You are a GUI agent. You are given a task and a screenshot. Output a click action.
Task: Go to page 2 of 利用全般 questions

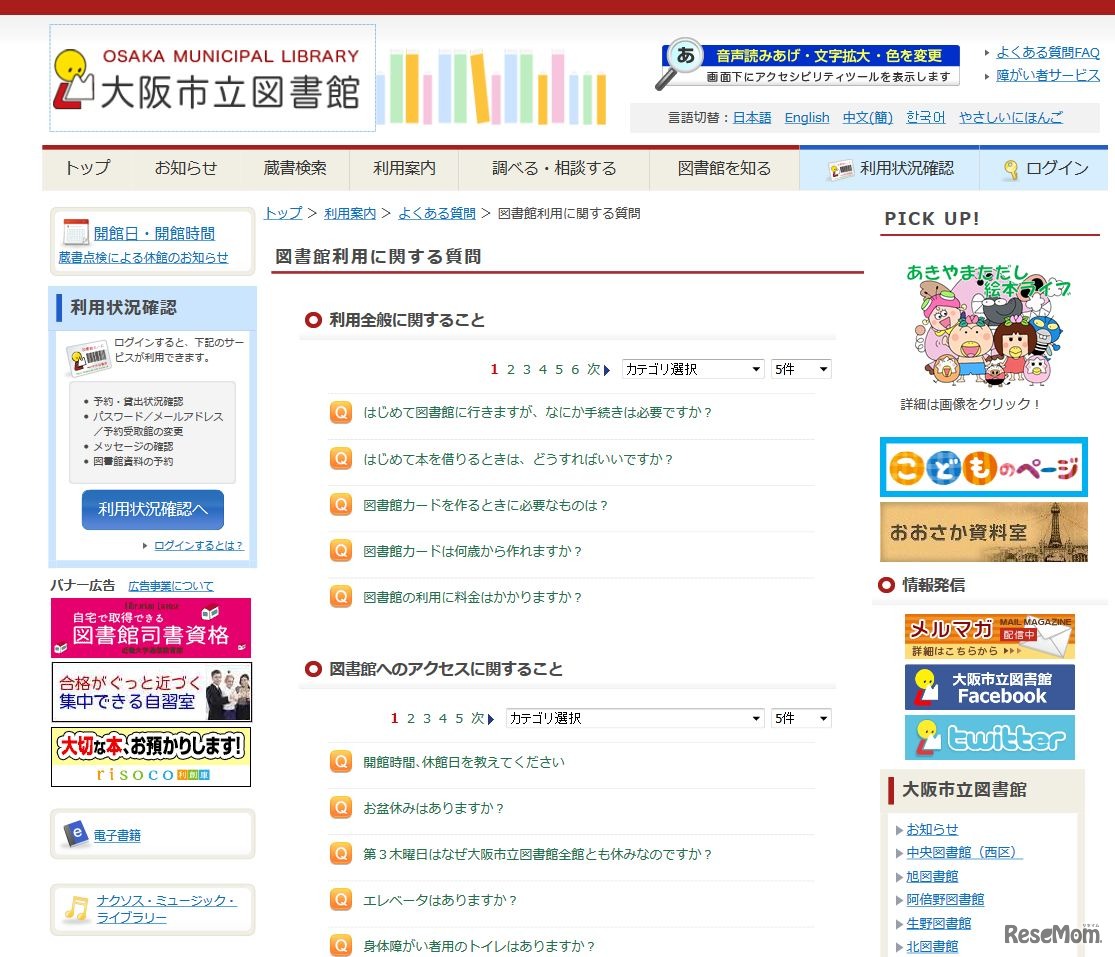click(510, 369)
